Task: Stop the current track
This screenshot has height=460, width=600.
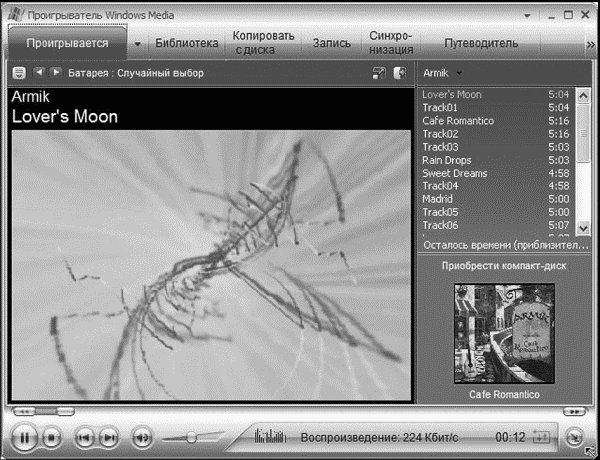Action: 53,437
